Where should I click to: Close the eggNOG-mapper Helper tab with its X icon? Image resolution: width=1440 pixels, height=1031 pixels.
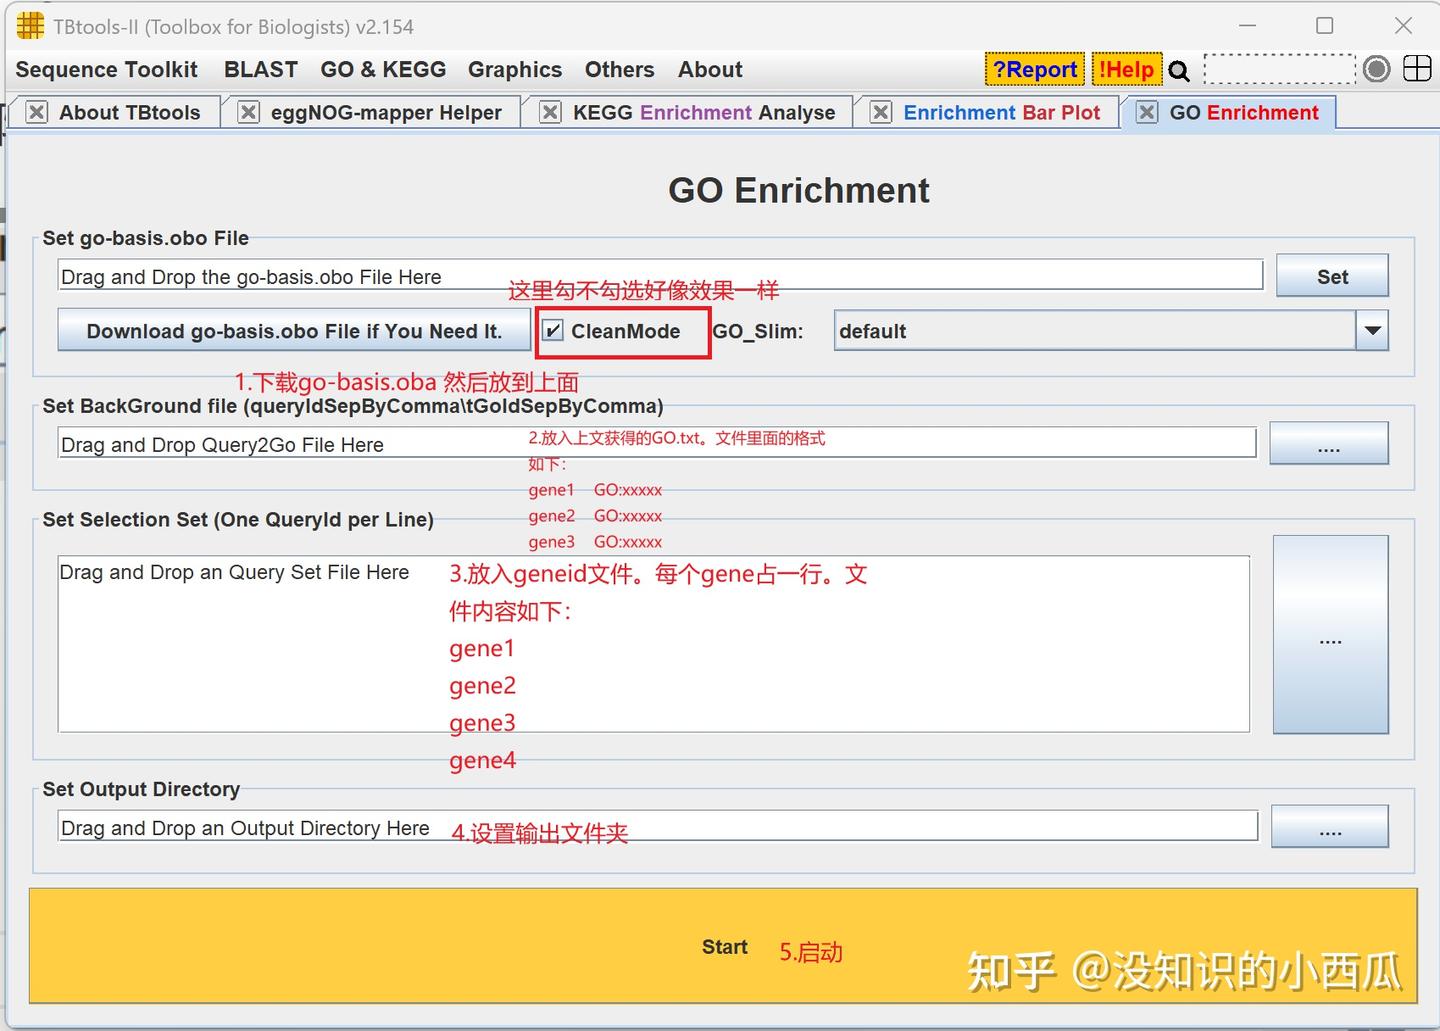(x=247, y=112)
